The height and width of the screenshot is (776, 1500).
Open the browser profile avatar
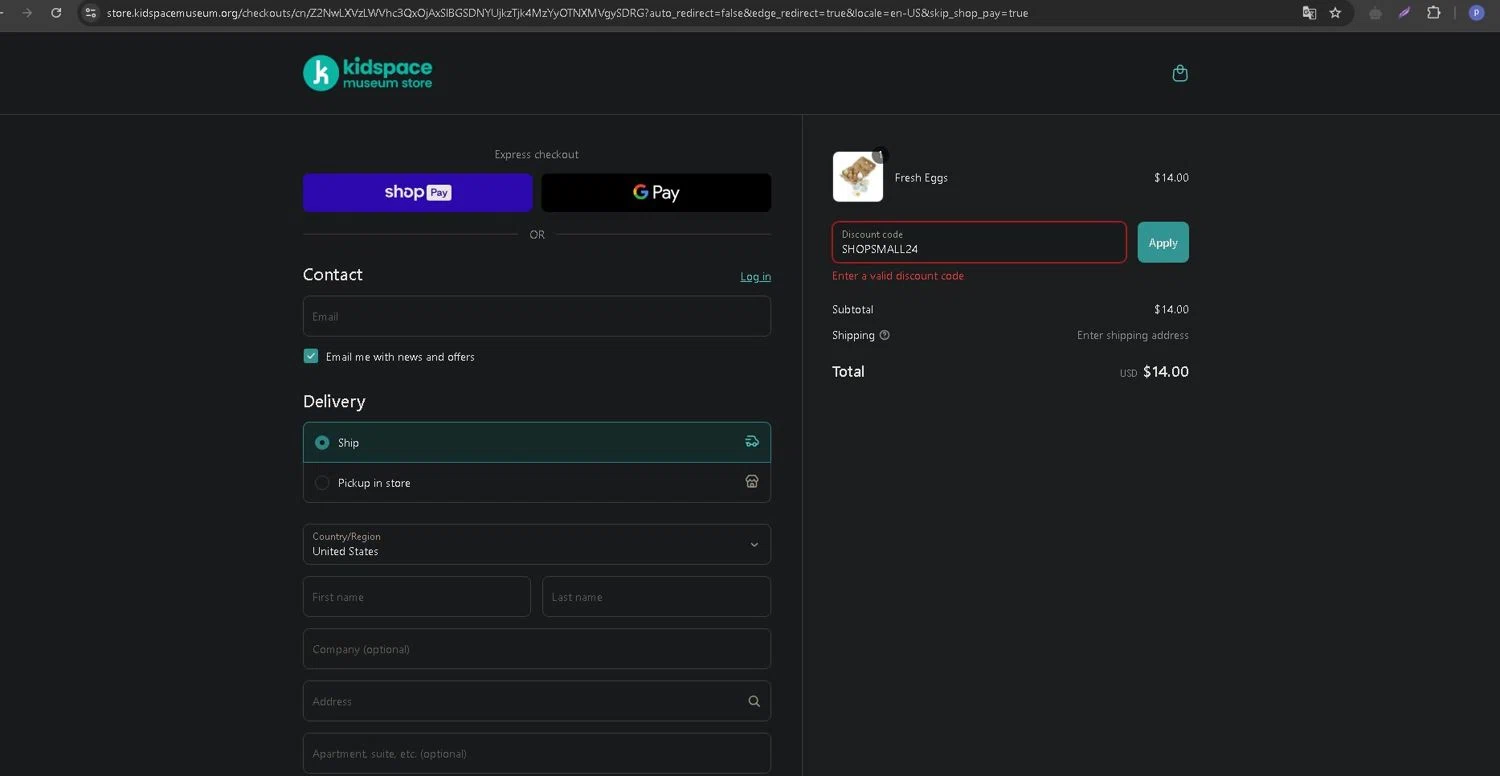coord(1476,13)
